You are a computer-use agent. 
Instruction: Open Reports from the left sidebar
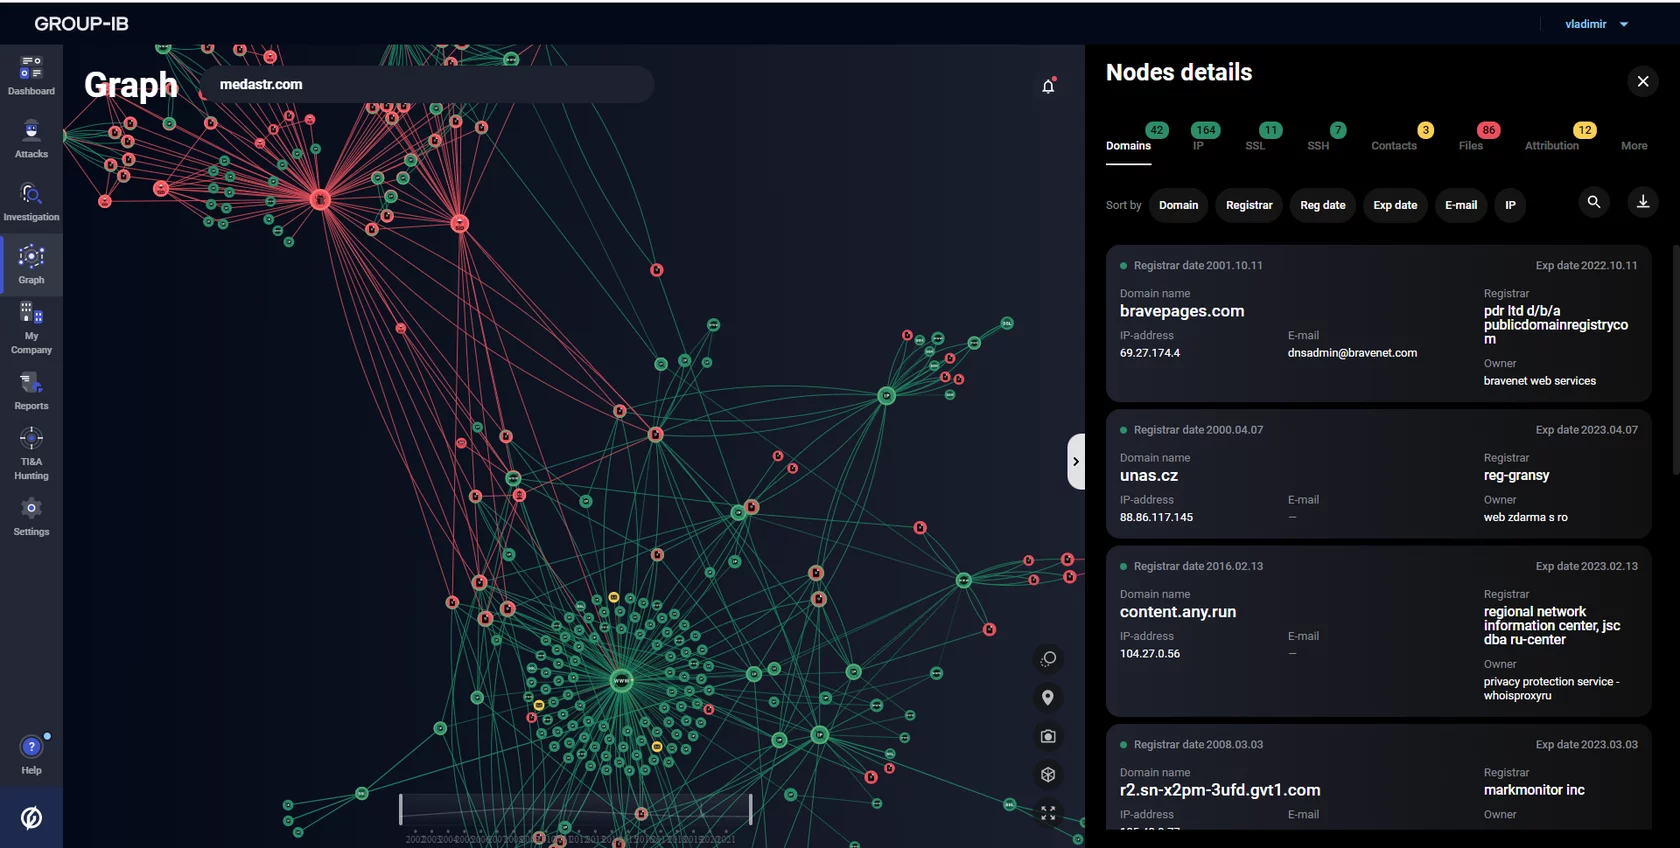tap(31, 391)
